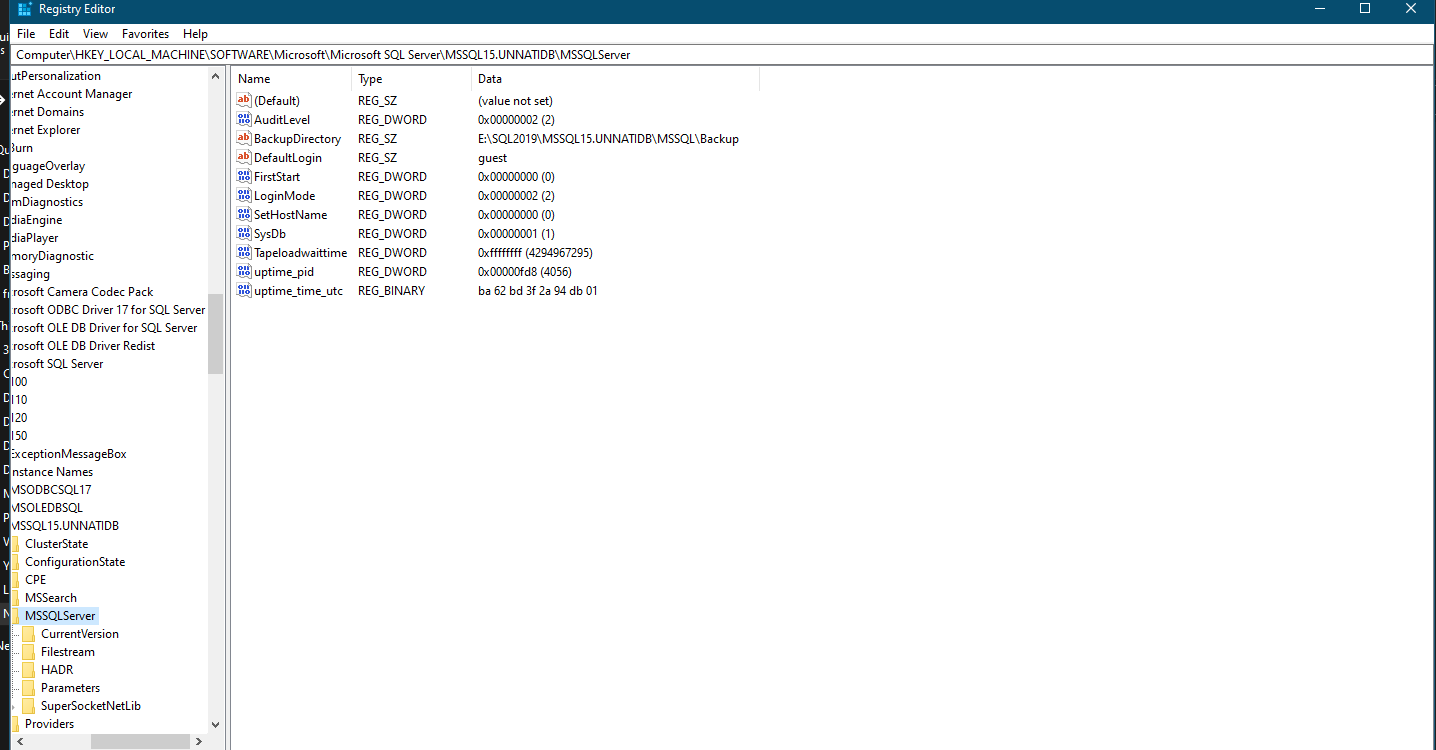Click the DefaultLogin string value icon
Screen dimensions: 1436x750
click(x=244, y=157)
